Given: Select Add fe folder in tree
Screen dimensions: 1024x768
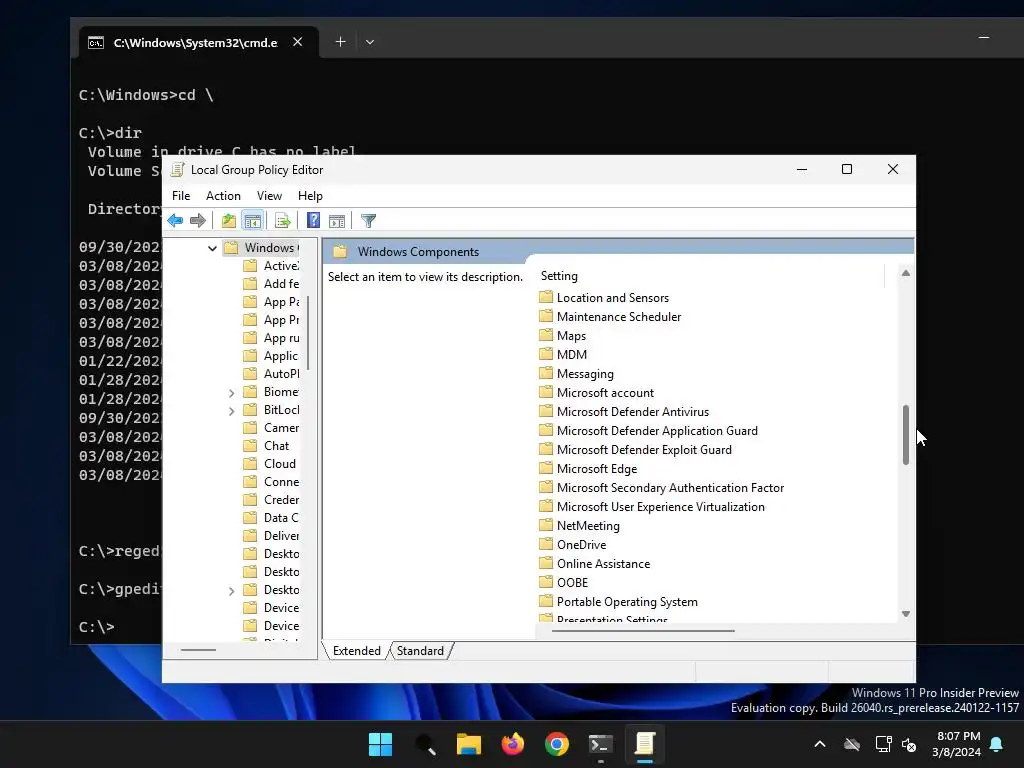Looking at the screenshot, I should [271, 284].
